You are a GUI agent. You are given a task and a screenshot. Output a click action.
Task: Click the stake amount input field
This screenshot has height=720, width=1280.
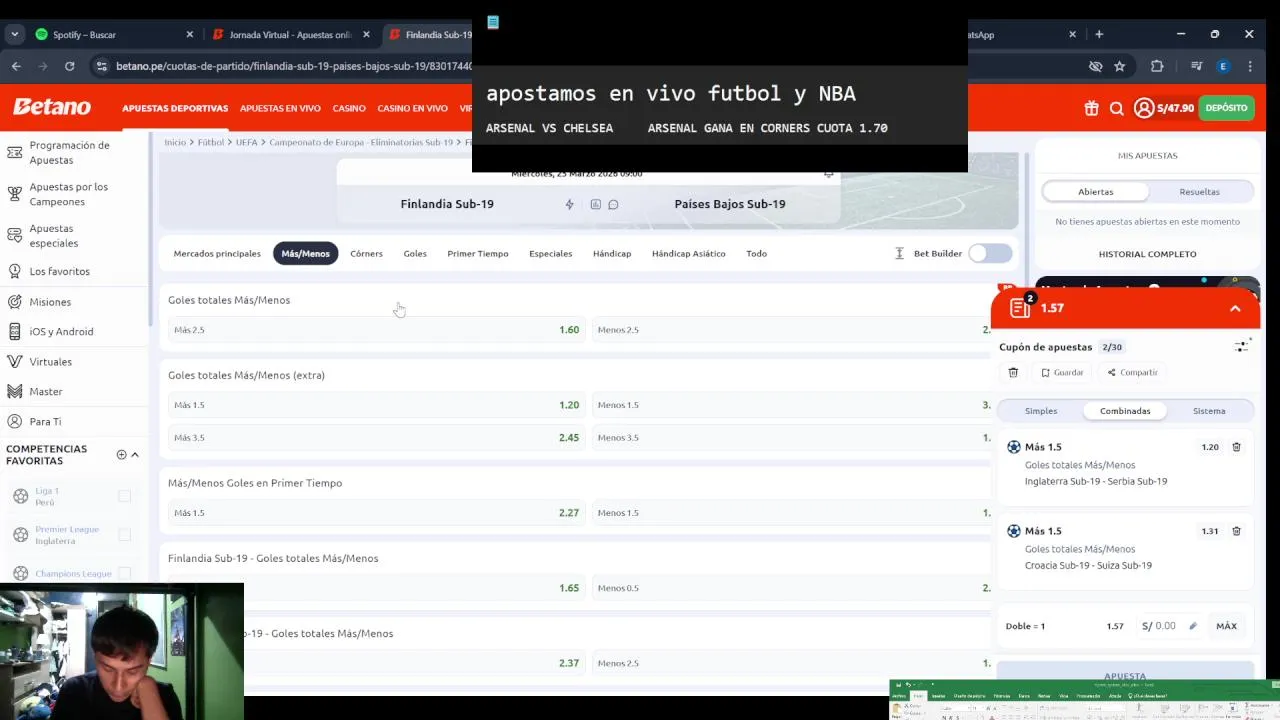click(1170, 626)
